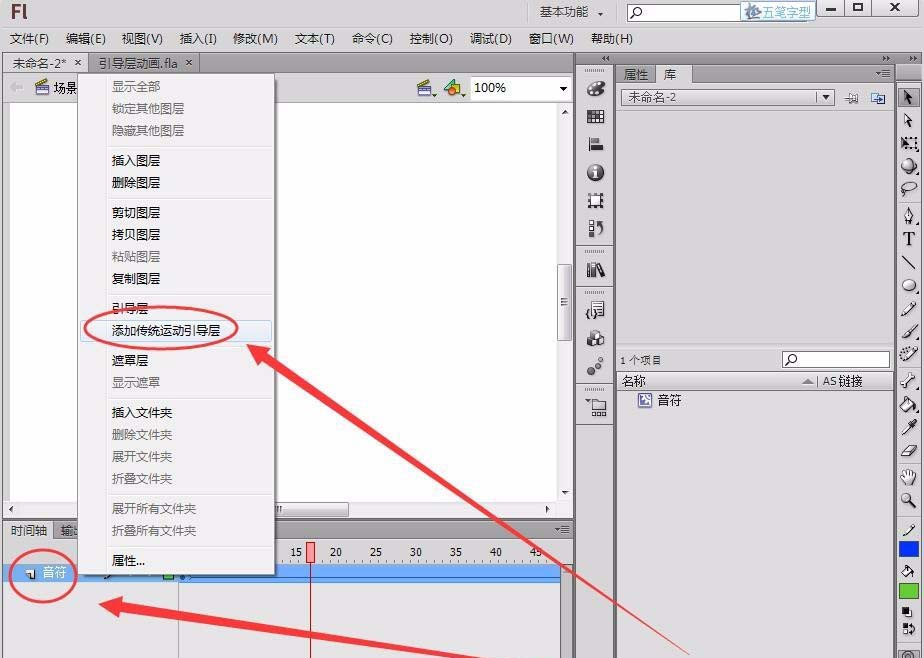Select the Oval tool
Screen dimensions: 924x658
[908, 286]
